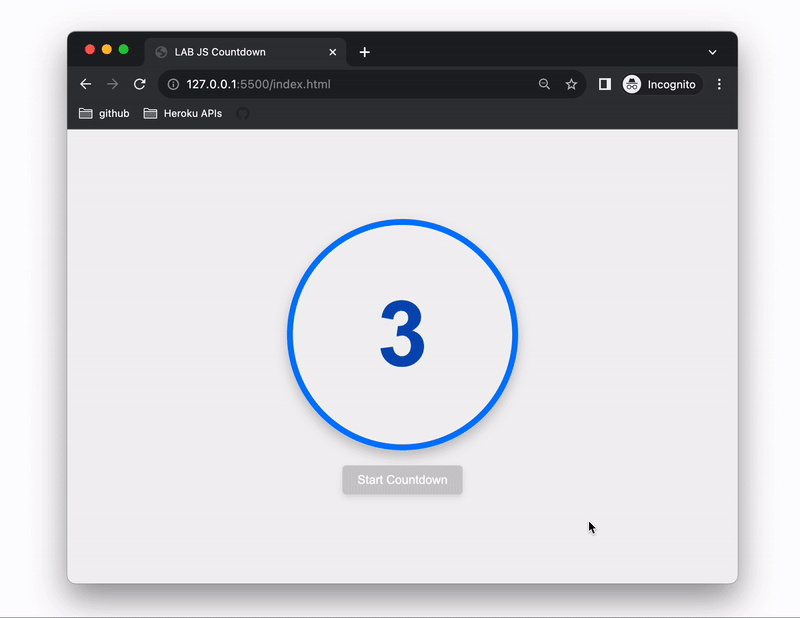Close the browser window with red button

click(x=90, y=49)
